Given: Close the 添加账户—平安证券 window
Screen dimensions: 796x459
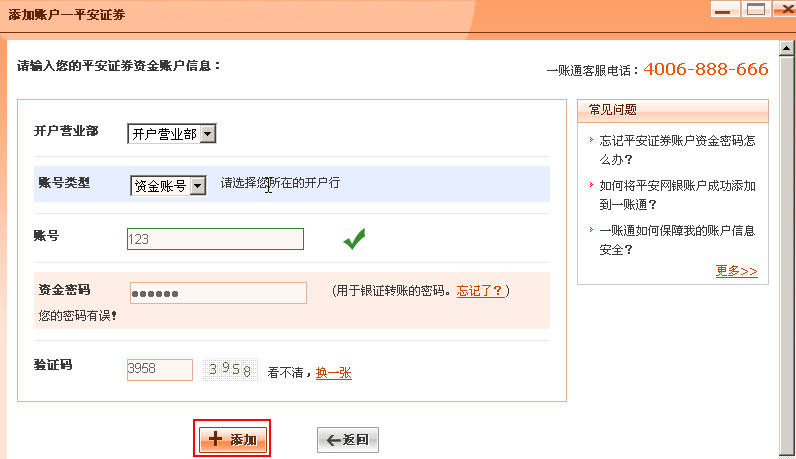Looking at the screenshot, I should (782, 9).
